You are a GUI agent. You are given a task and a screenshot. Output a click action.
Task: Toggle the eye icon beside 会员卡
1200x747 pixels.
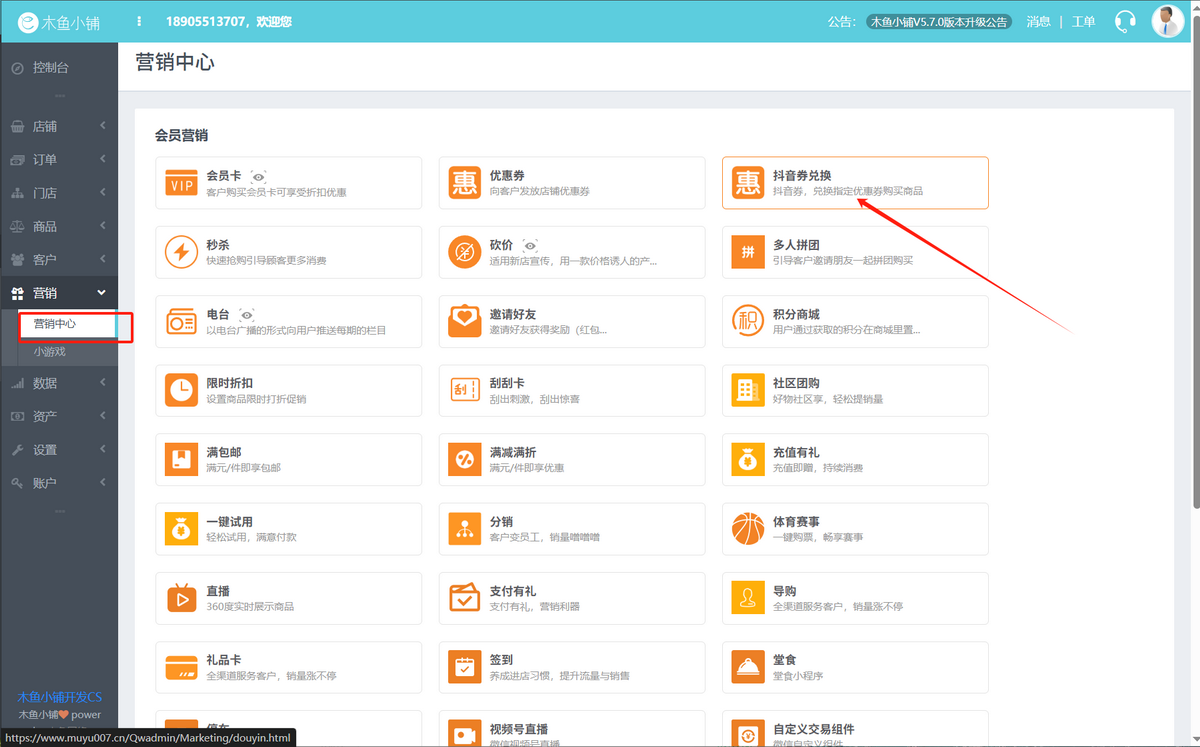pyautogui.click(x=258, y=176)
